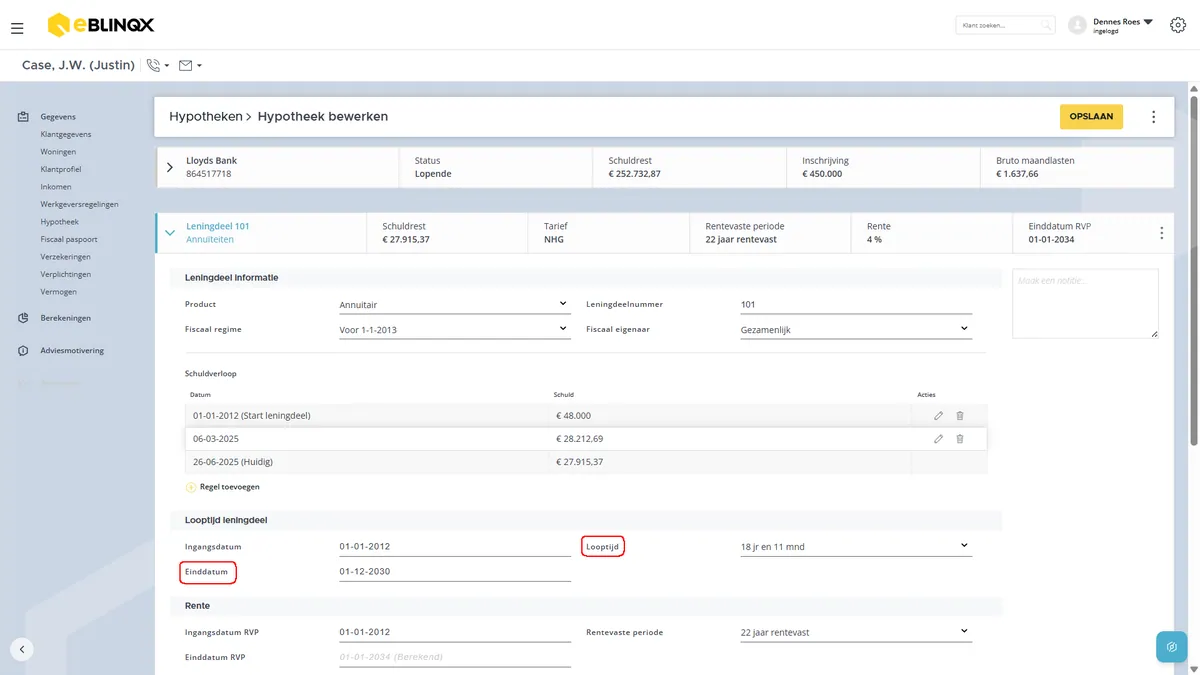
Task: Click the Einddatum field showing 01-12-2030
Action: click(x=455, y=572)
